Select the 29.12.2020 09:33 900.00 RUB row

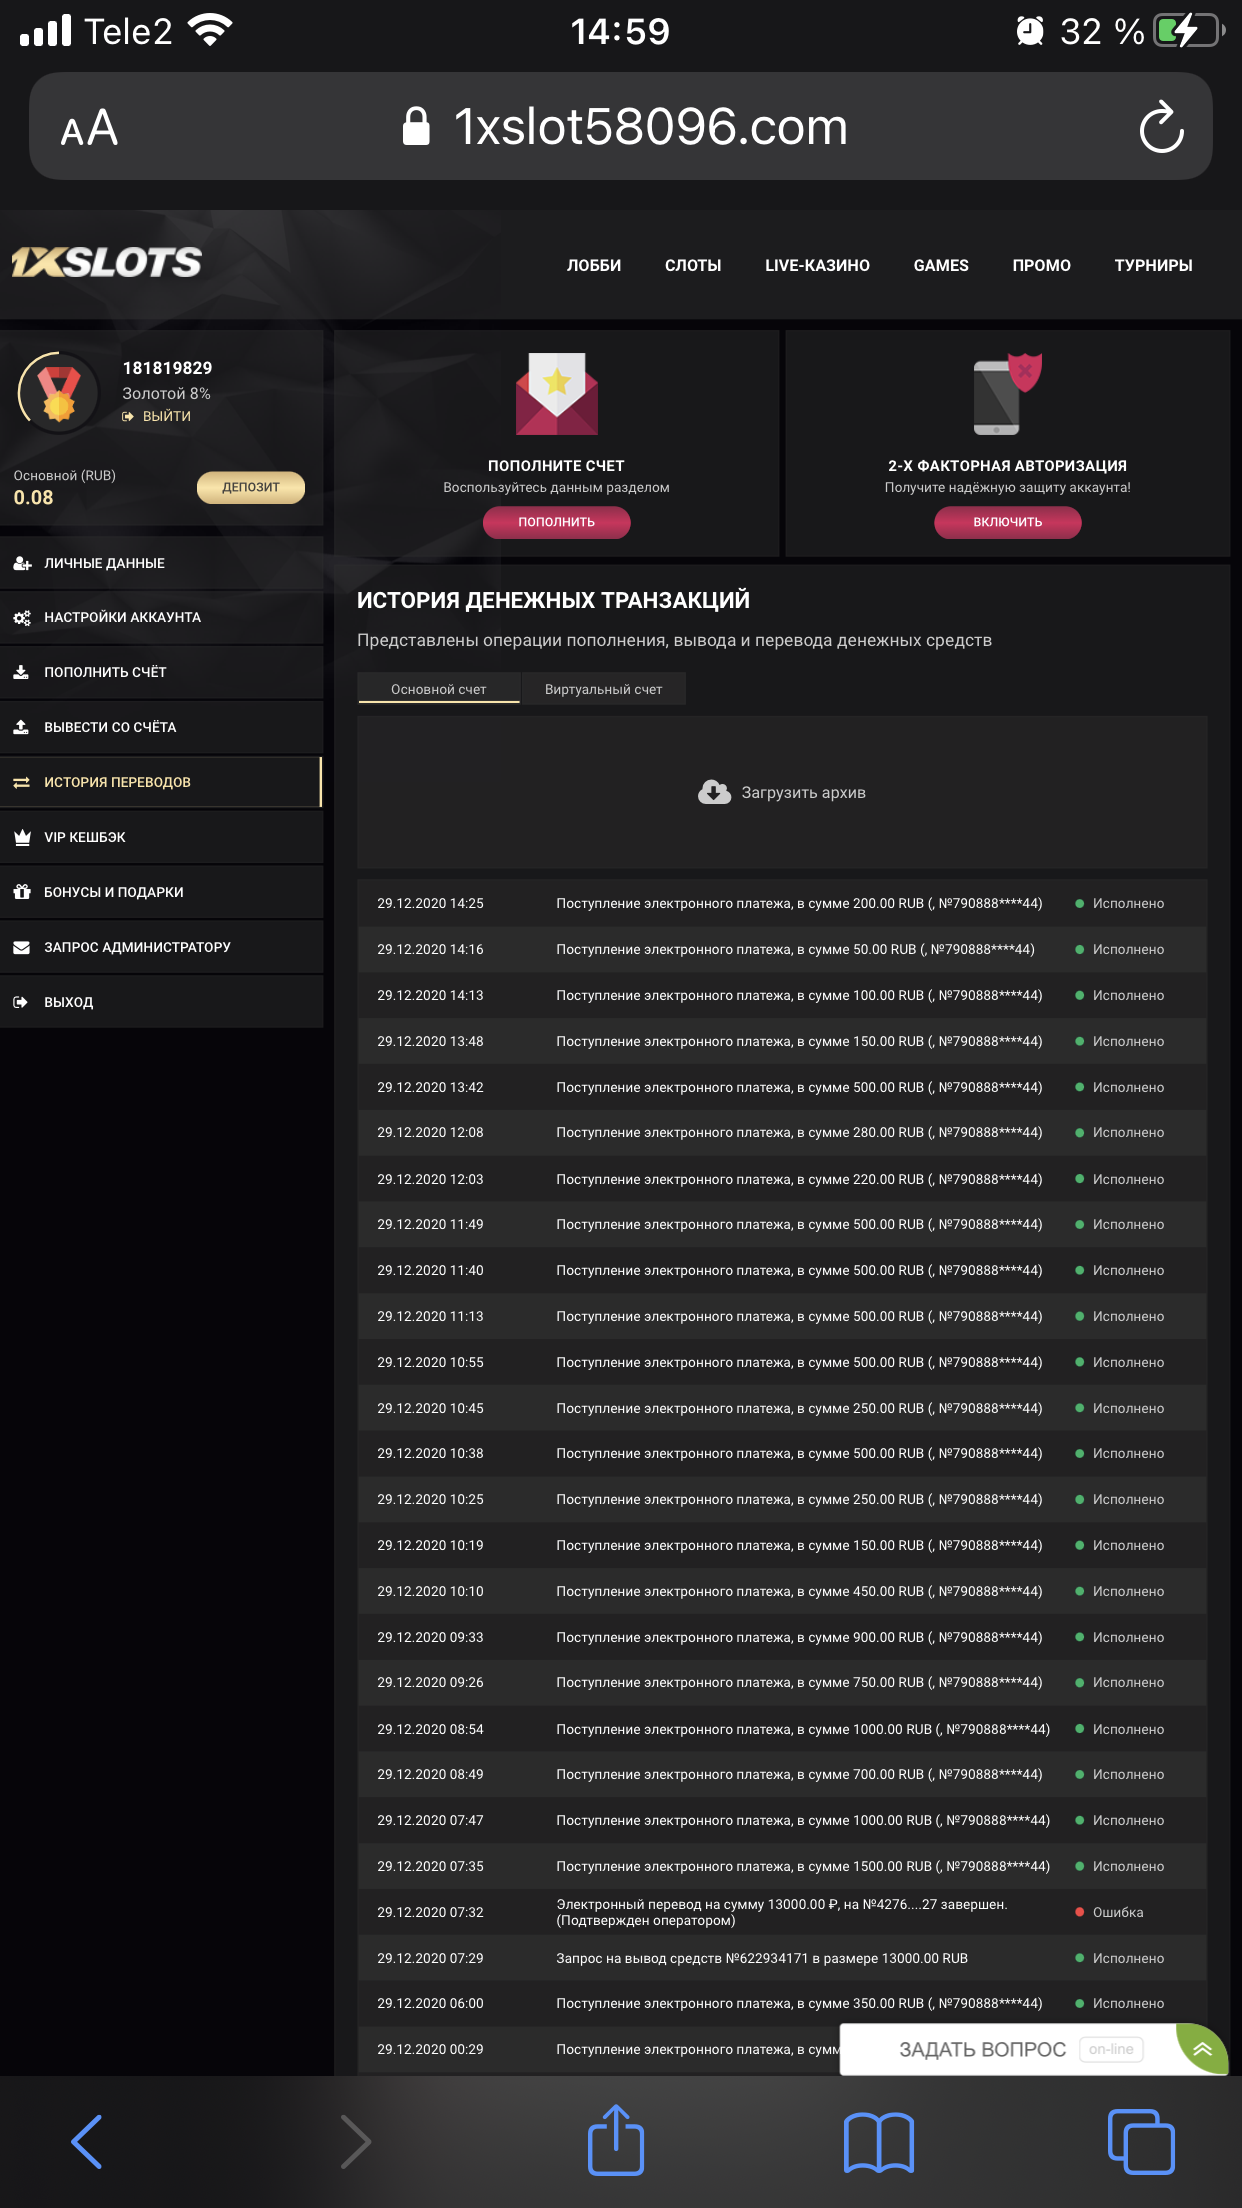[x=782, y=1637]
